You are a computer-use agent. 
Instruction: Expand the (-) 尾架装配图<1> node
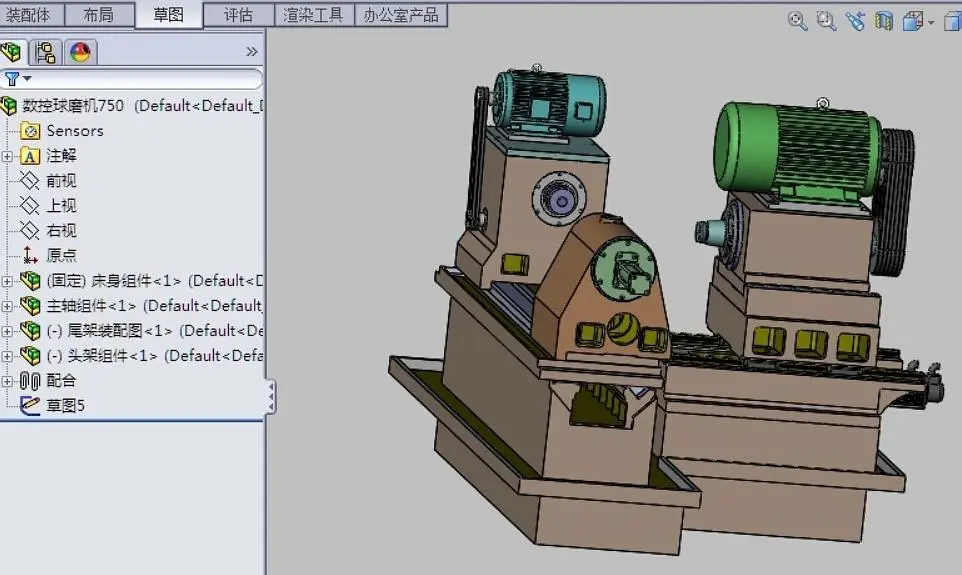(7, 331)
